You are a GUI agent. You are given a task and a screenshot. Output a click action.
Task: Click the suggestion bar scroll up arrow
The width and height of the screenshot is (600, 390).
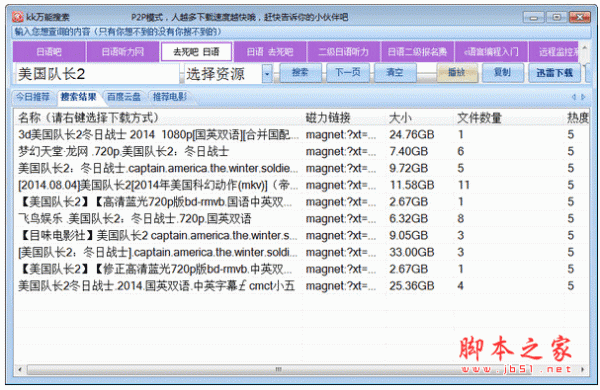point(584,48)
